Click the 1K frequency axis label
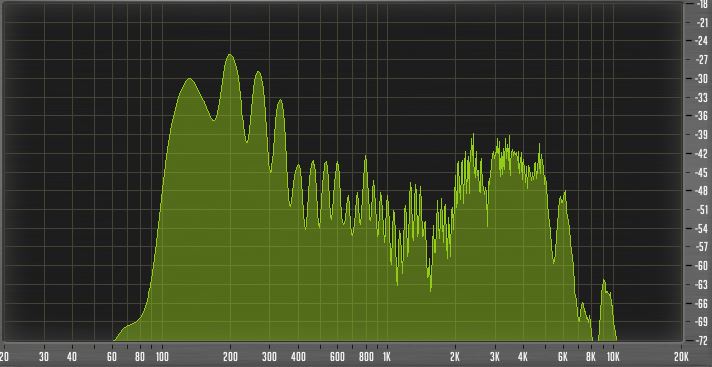712x367 pixels. pos(386,356)
